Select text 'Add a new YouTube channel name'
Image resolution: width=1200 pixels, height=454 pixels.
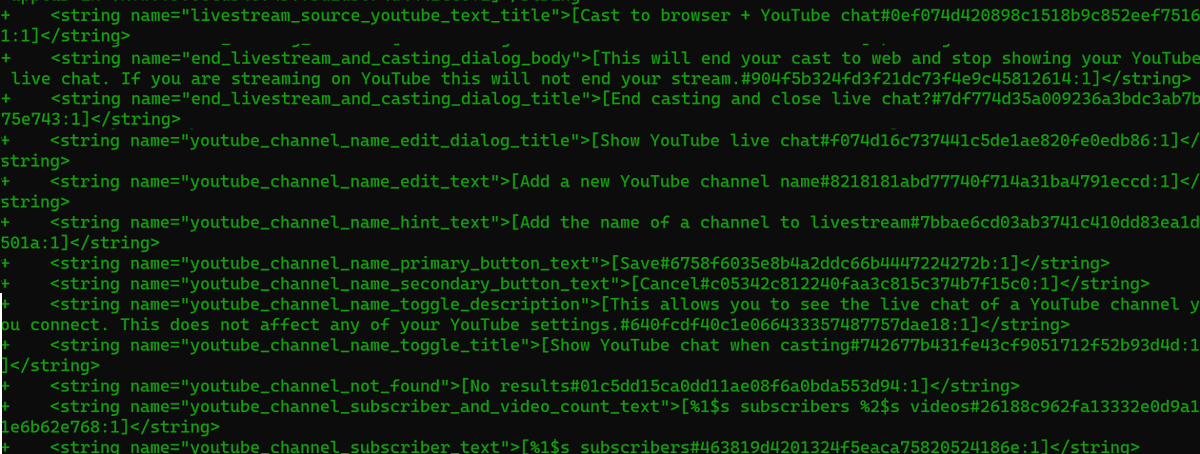(668, 181)
